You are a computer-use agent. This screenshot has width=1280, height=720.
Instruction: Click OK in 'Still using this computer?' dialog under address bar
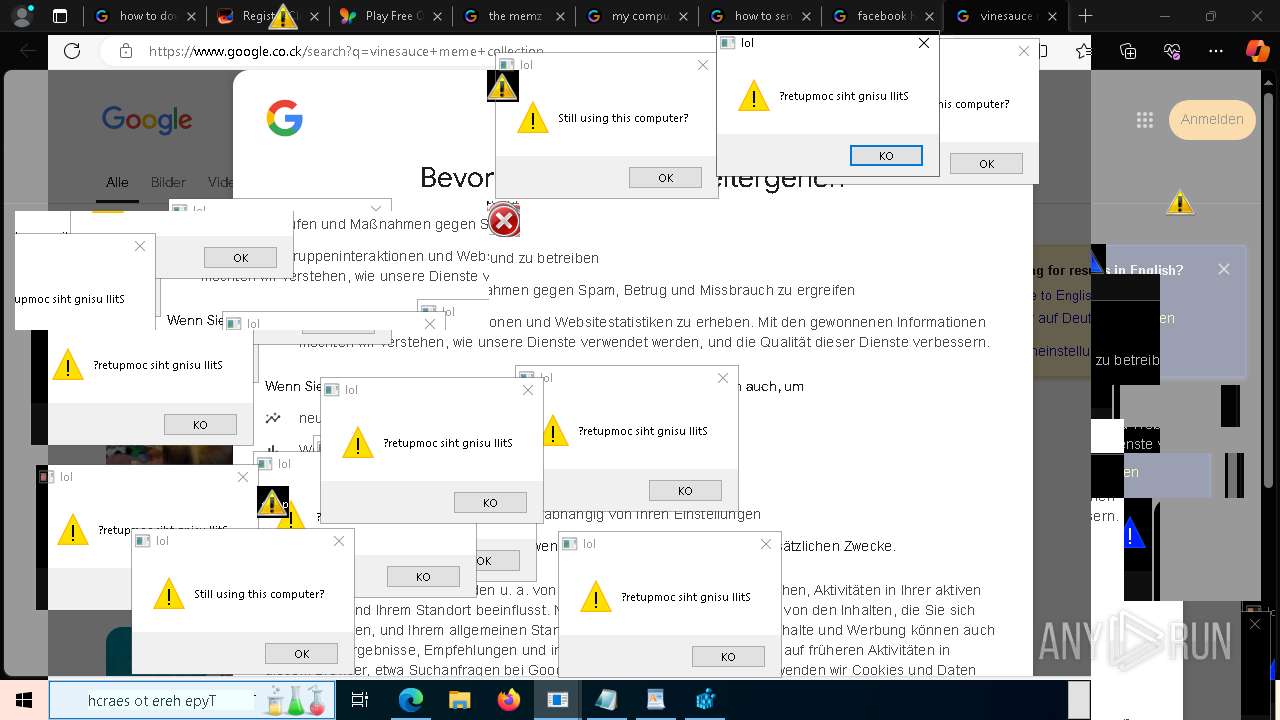pos(665,177)
